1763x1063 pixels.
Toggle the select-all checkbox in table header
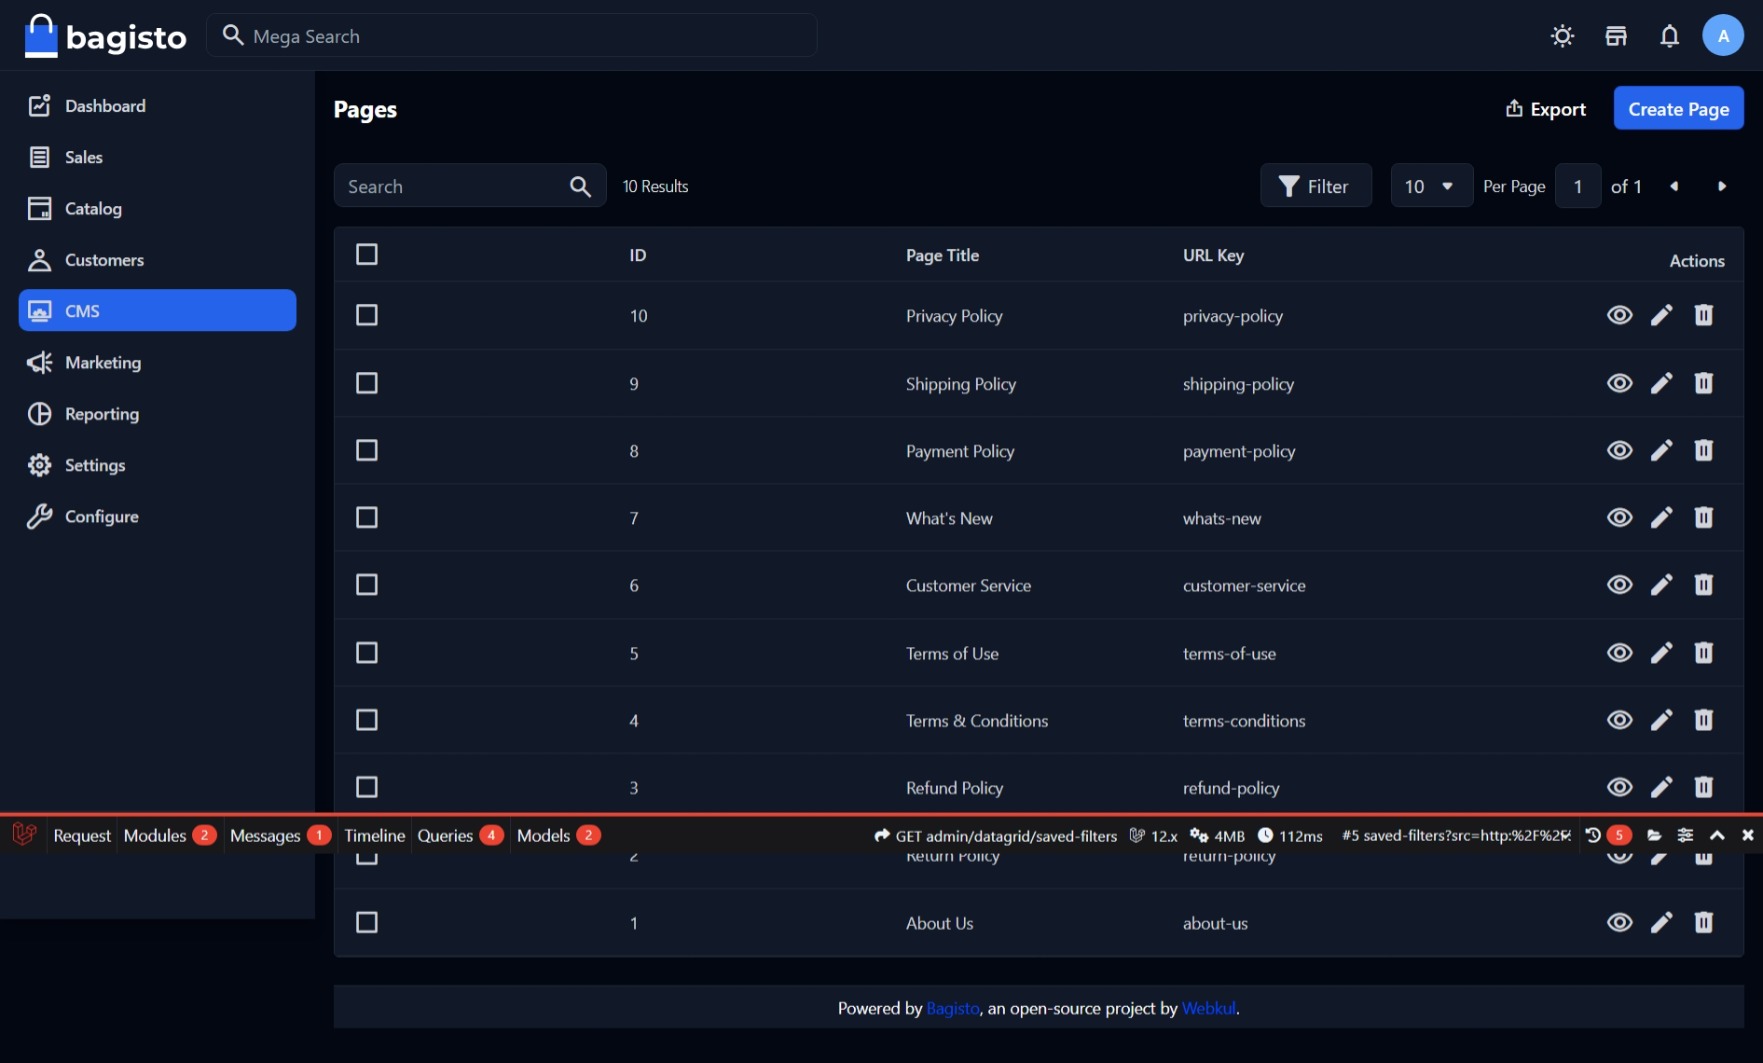click(367, 255)
